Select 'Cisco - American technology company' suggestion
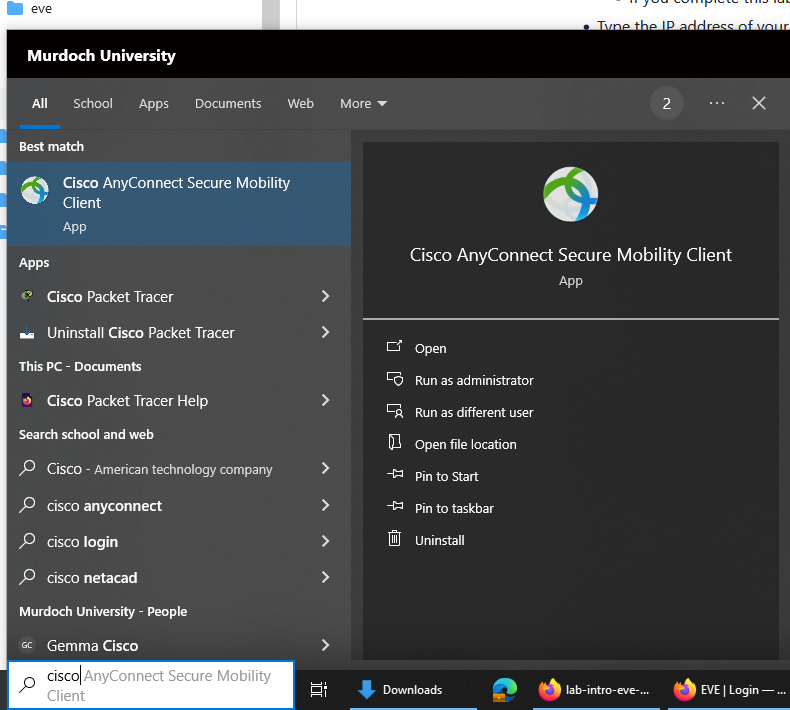 point(179,469)
